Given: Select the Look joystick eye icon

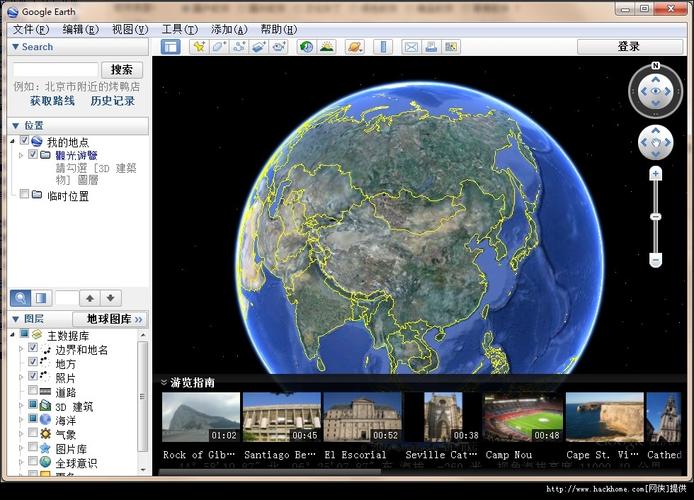Looking at the screenshot, I should pyautogui.click(x=655, y=92).
